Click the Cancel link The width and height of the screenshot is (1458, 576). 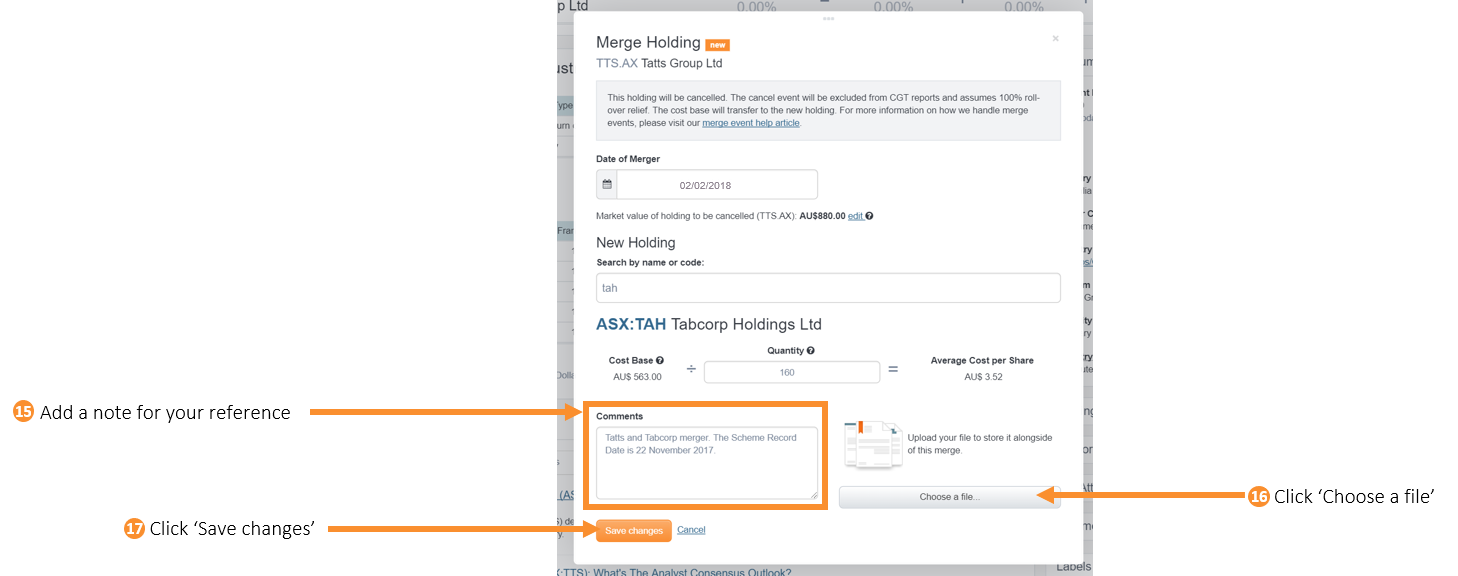tap(691, 530)
